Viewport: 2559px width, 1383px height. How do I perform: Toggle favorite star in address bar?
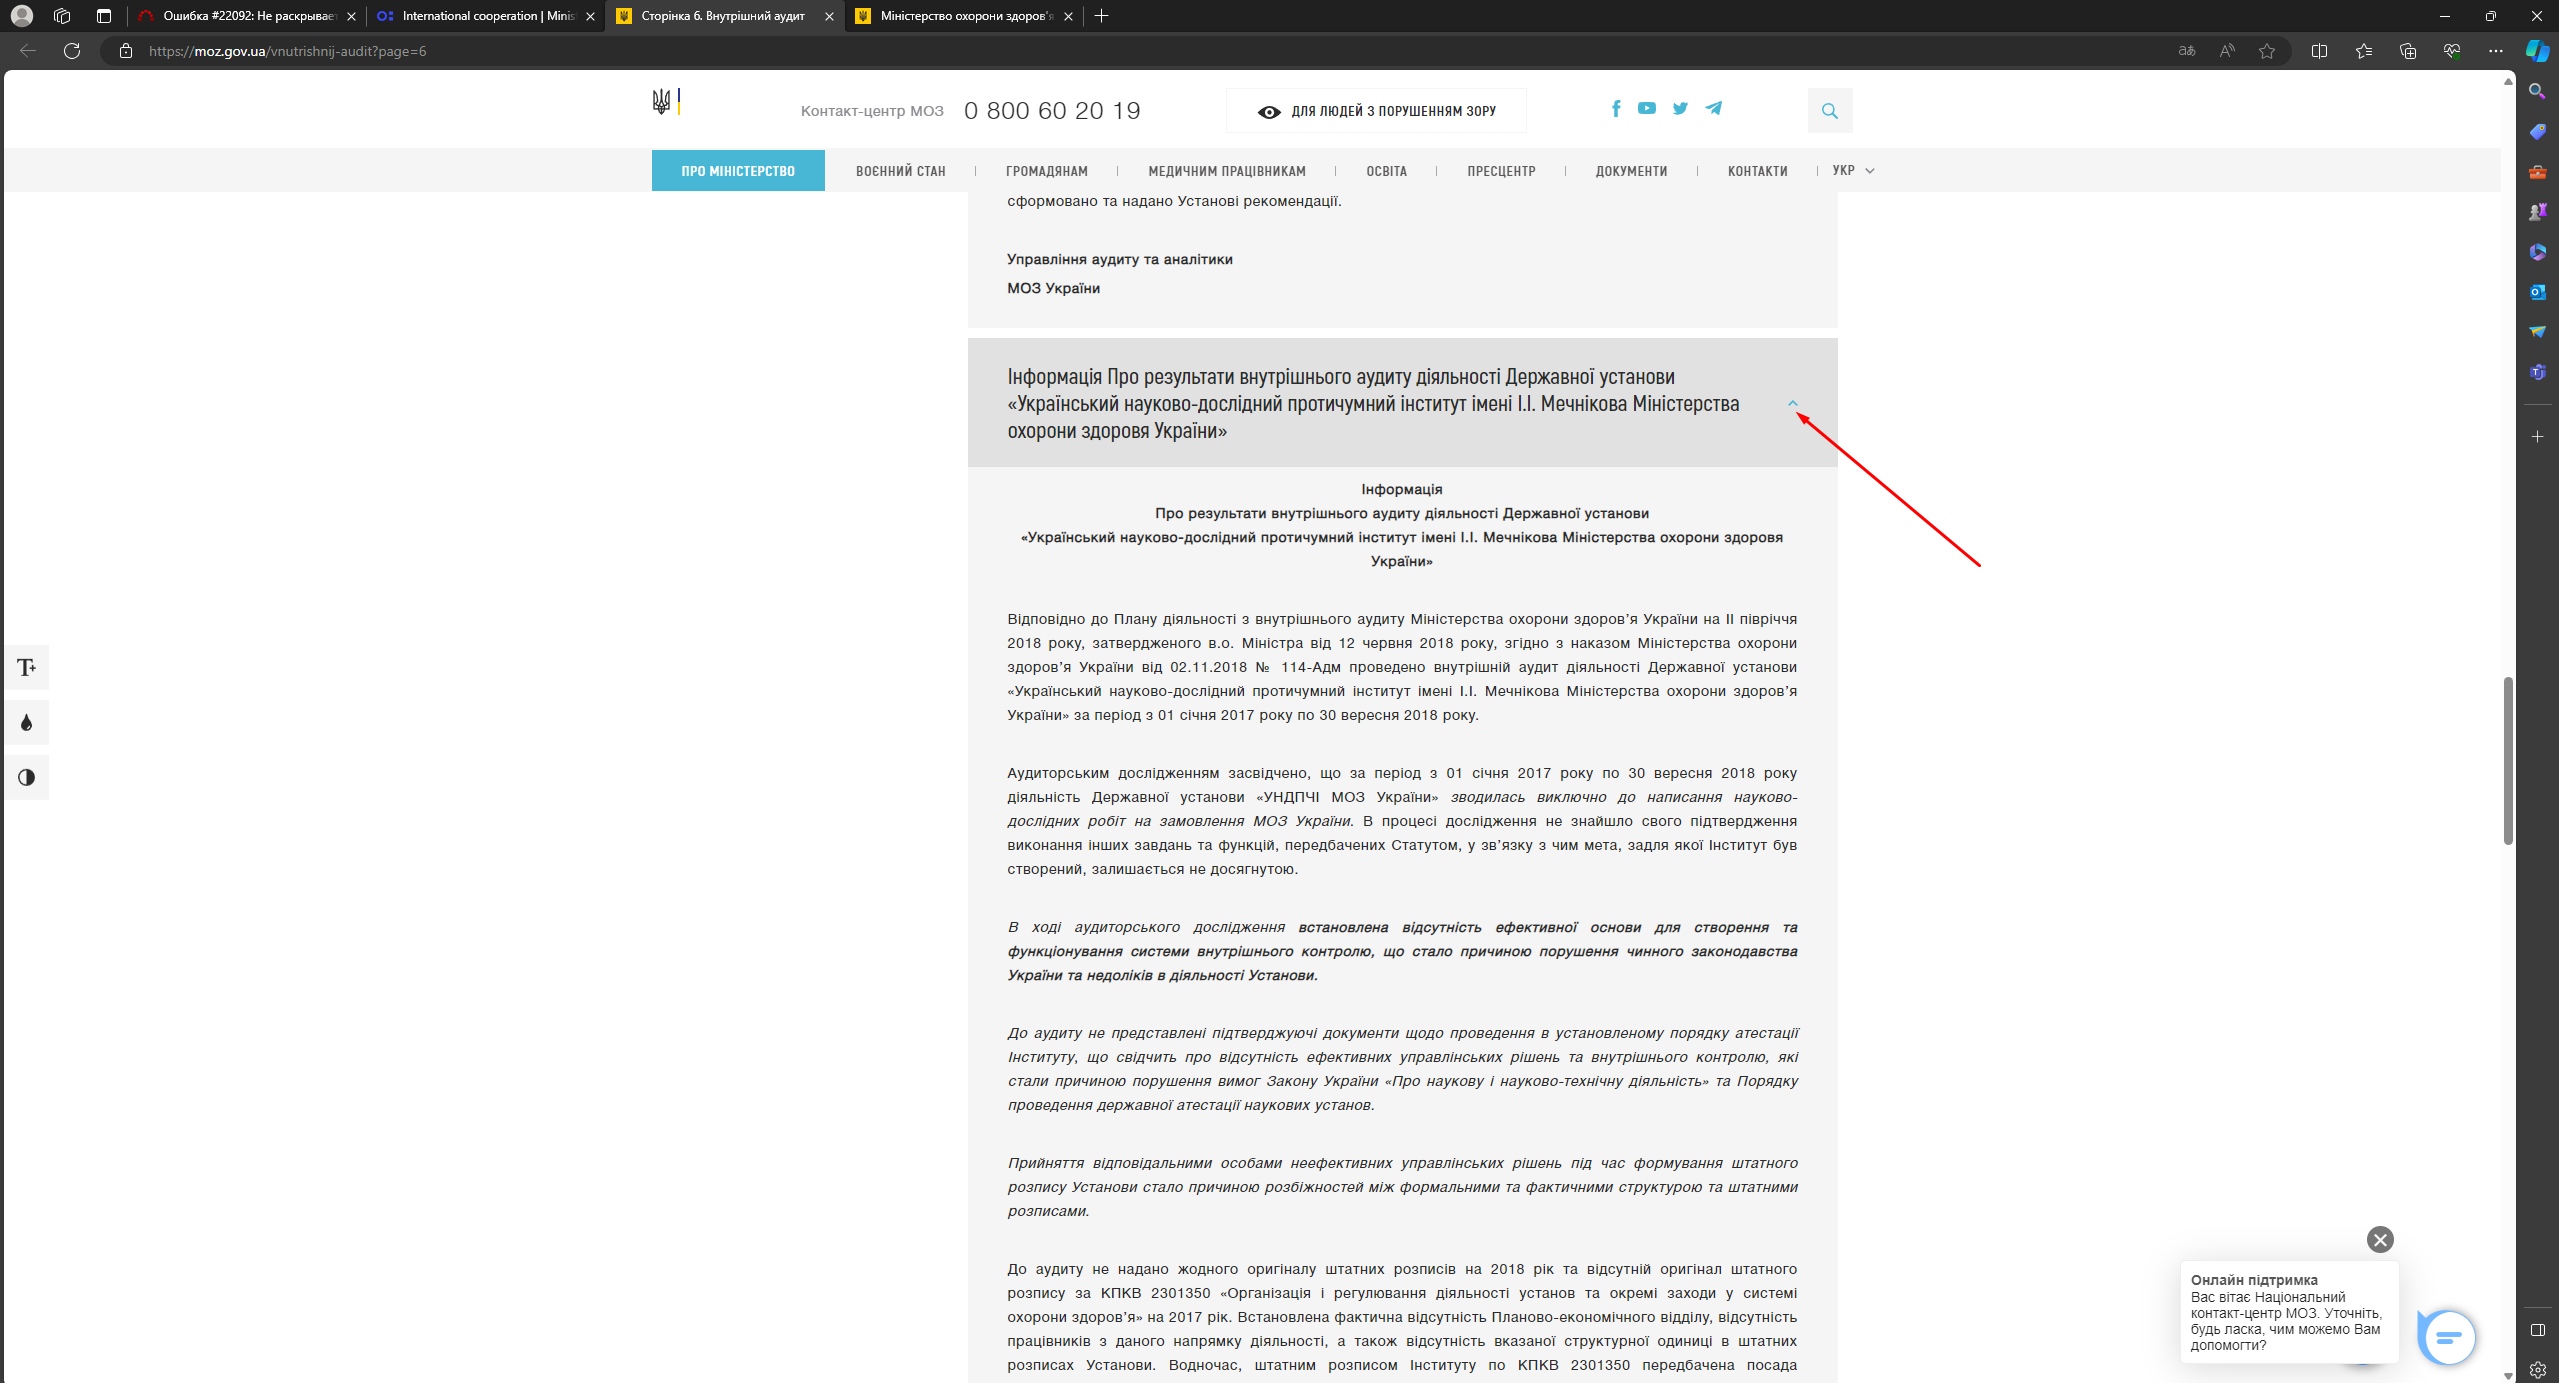(x=2266, y=51)
